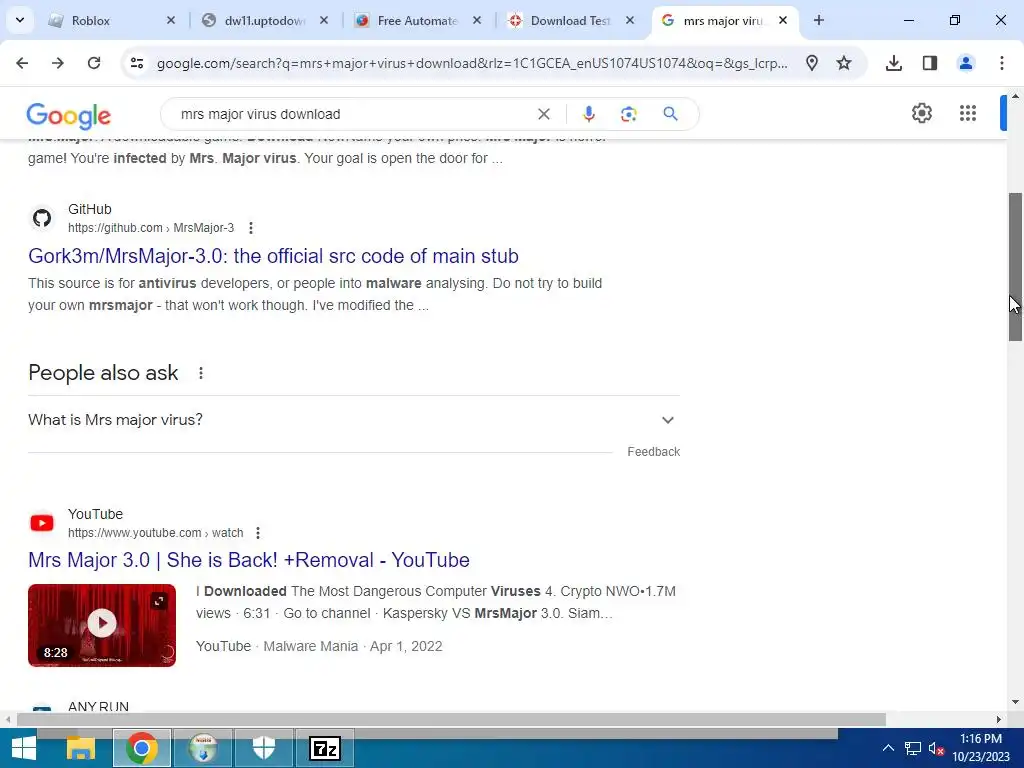This screenshot has width=1024, height=768.
Task: Open Google apps grid
Action: click(x=968, y=113)
